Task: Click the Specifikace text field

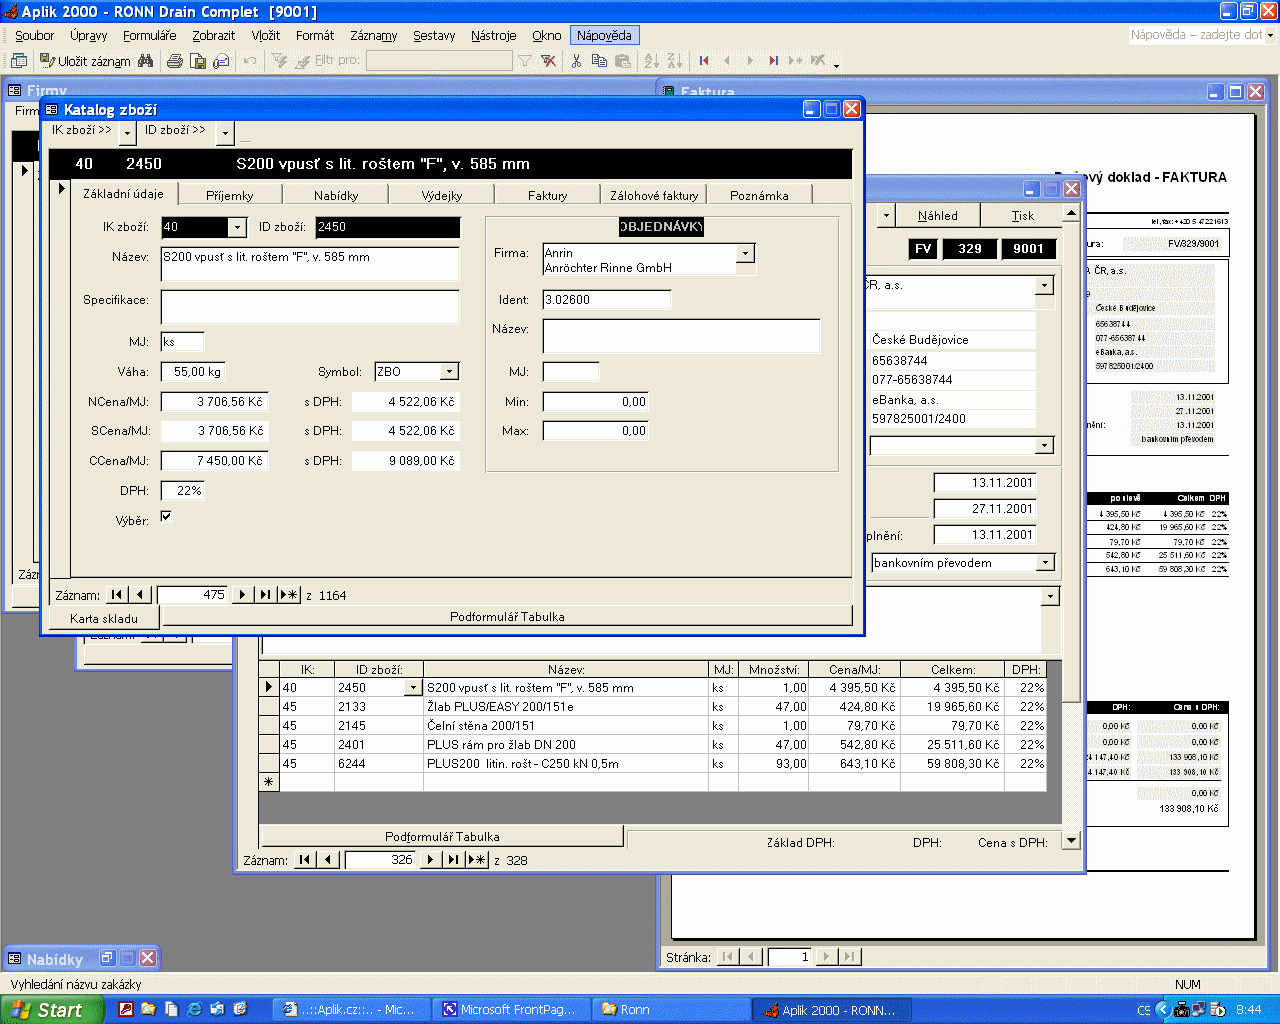Action: (309, 307)
